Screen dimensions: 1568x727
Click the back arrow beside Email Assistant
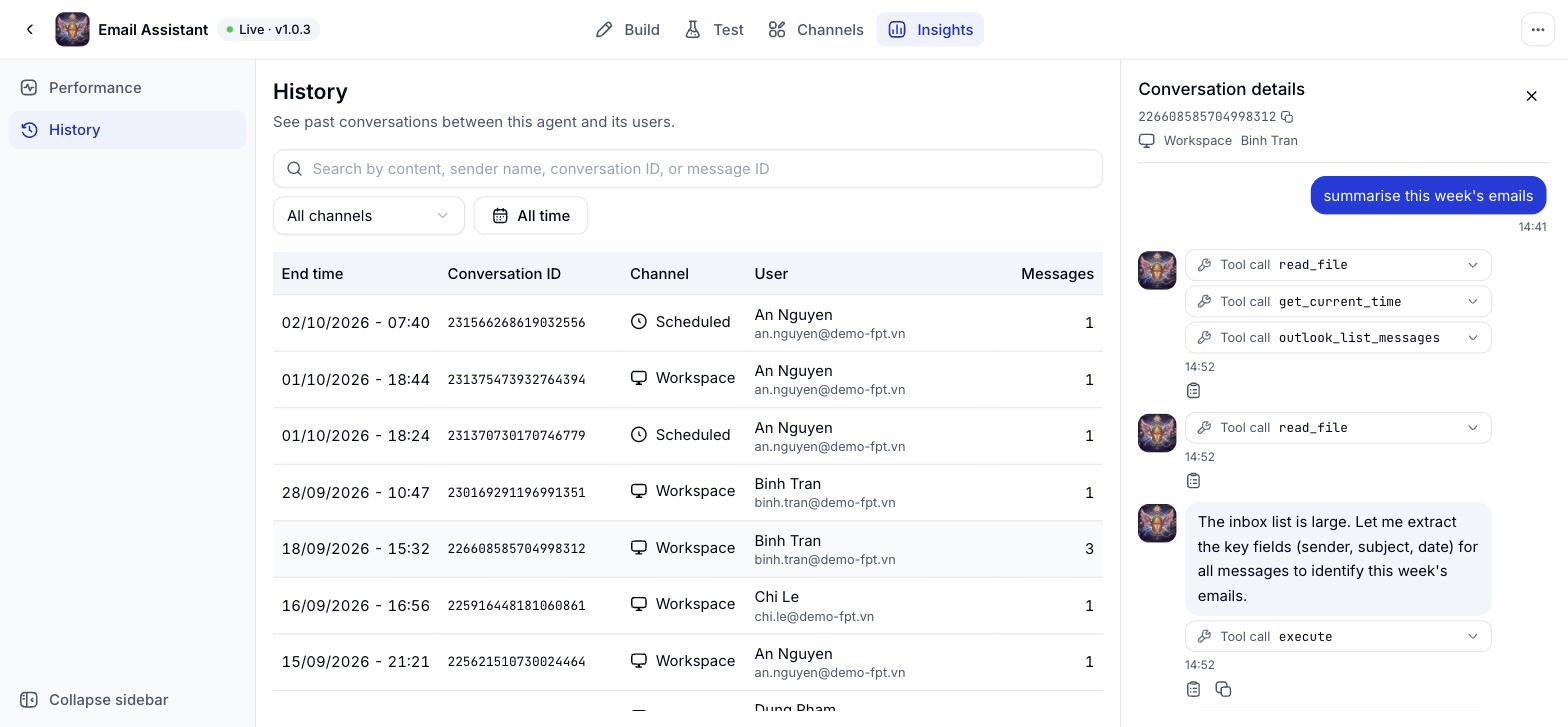pyautogui.click(x=30, y=30)
